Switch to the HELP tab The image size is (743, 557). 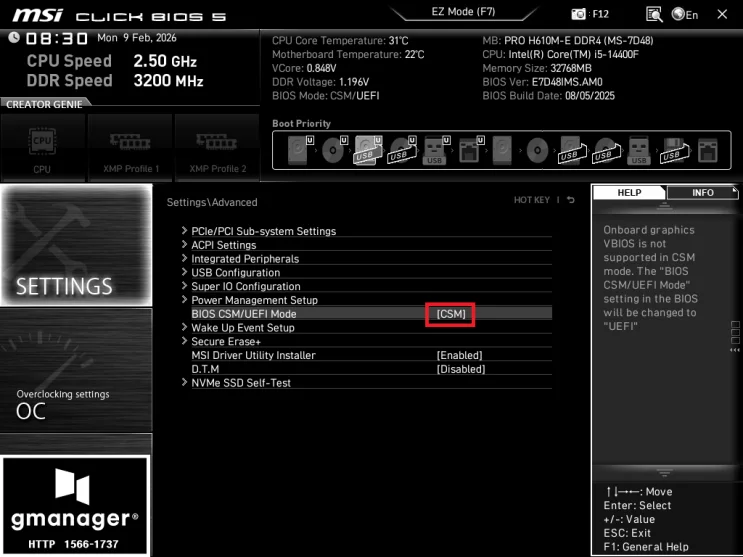pos(629,192)
